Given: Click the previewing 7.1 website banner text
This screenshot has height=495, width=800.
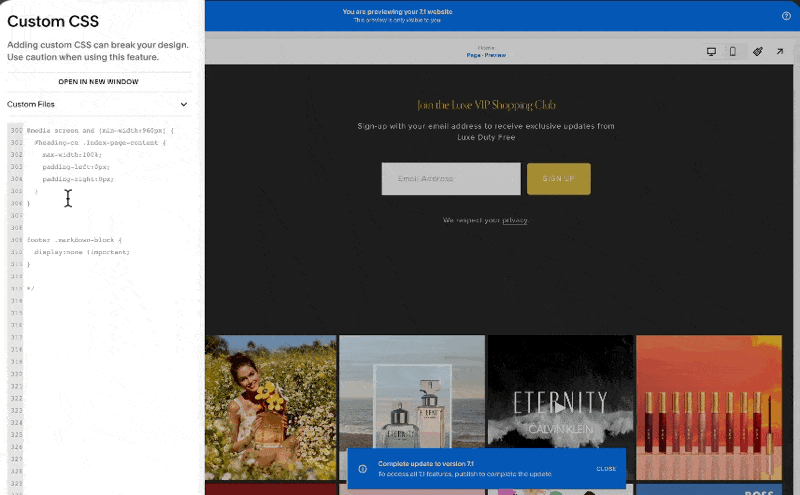Looking at the screenshot, I should tap(397, 12).
